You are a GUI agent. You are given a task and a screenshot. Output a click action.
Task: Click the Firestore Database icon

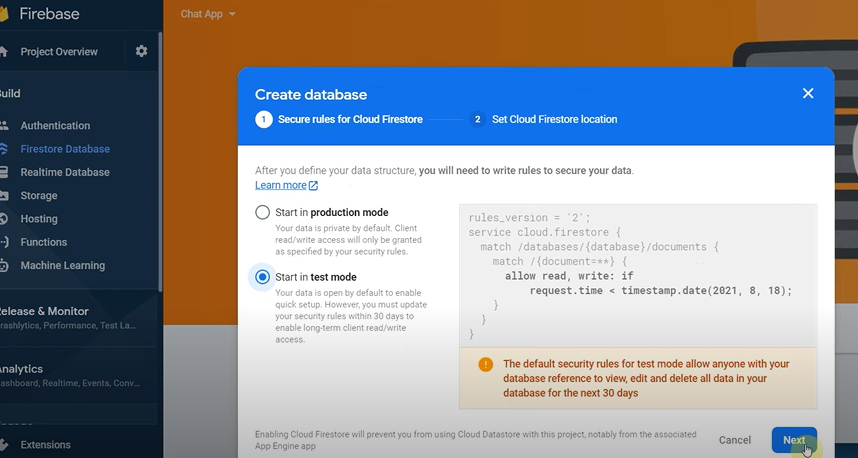tap(3, 149)
